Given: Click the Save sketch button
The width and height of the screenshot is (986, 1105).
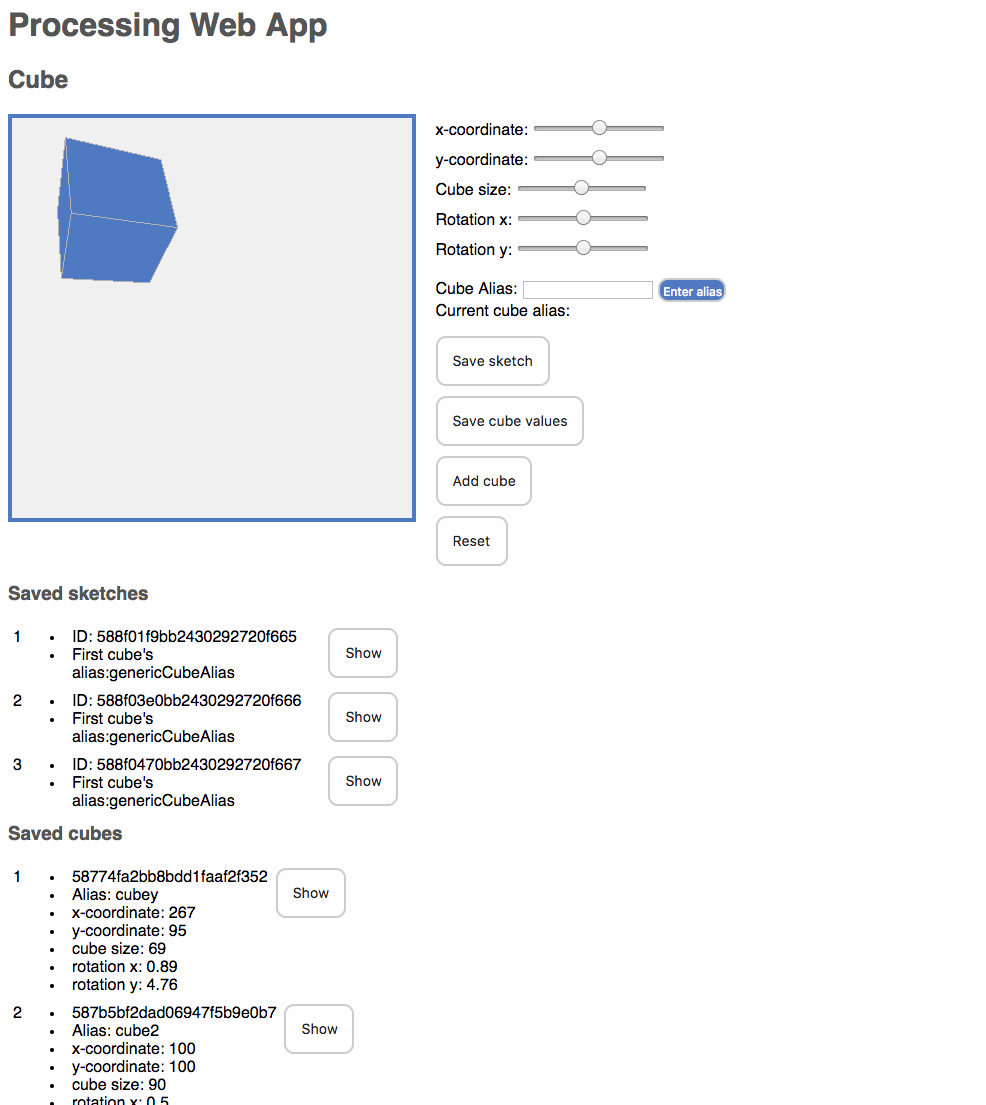Looking at the screenshot, I should pos(492,361).
